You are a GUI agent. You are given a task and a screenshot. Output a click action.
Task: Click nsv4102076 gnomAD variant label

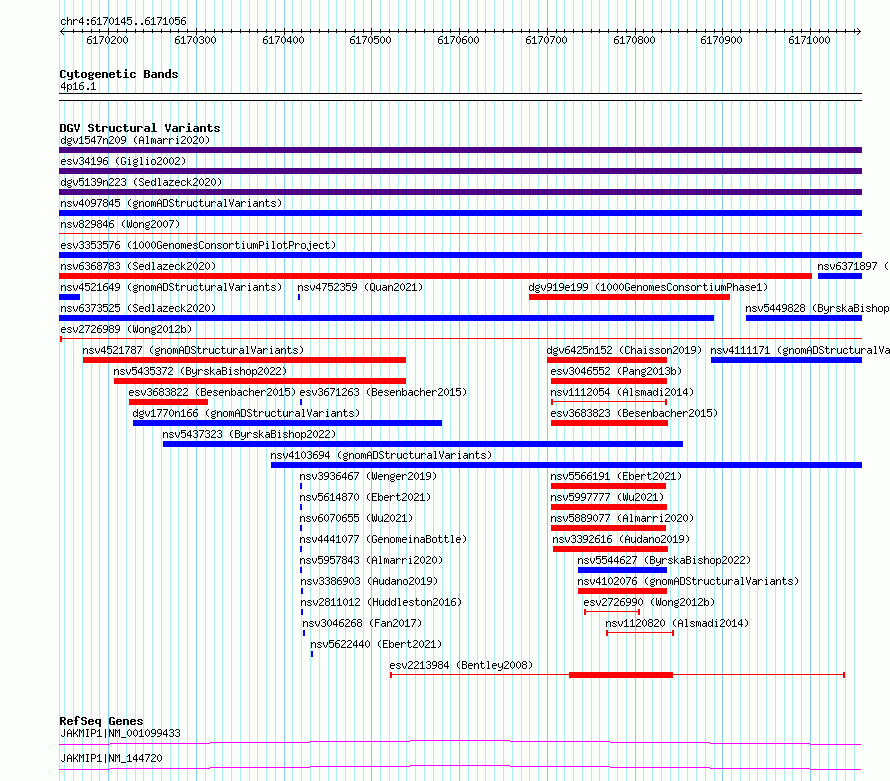point(688,581)
